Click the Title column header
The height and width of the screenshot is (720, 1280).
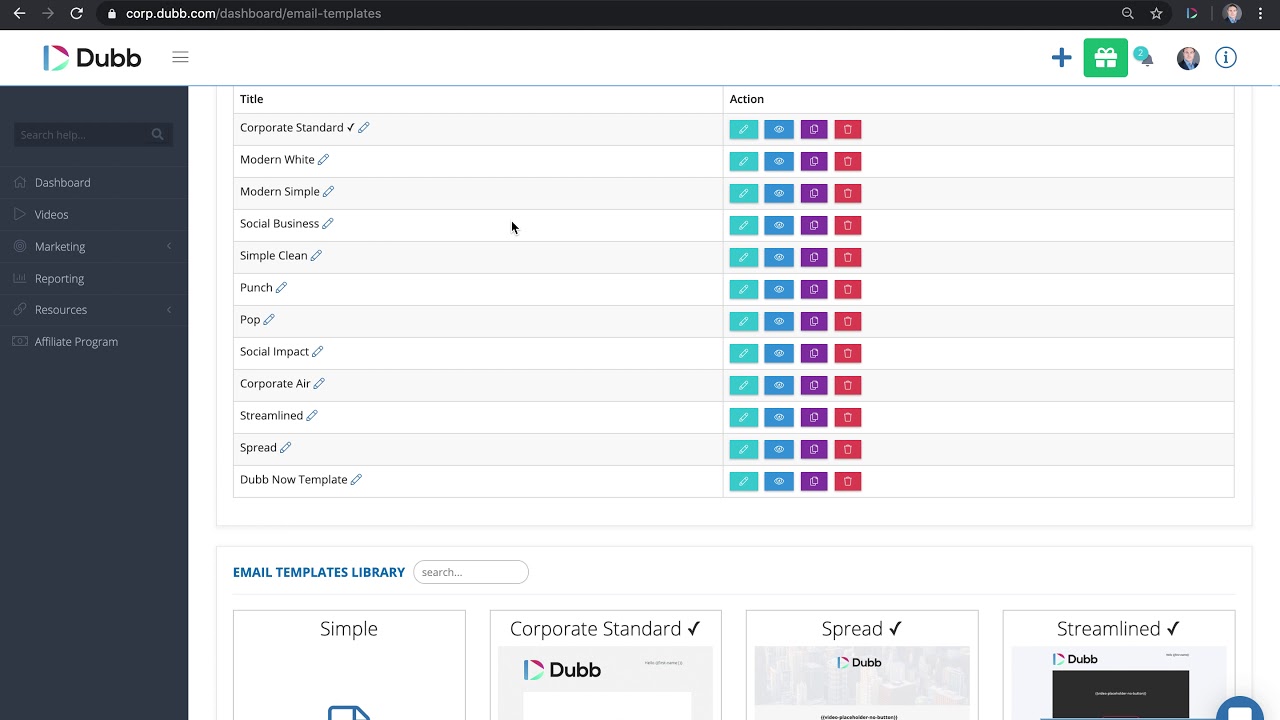click(252, 99)
